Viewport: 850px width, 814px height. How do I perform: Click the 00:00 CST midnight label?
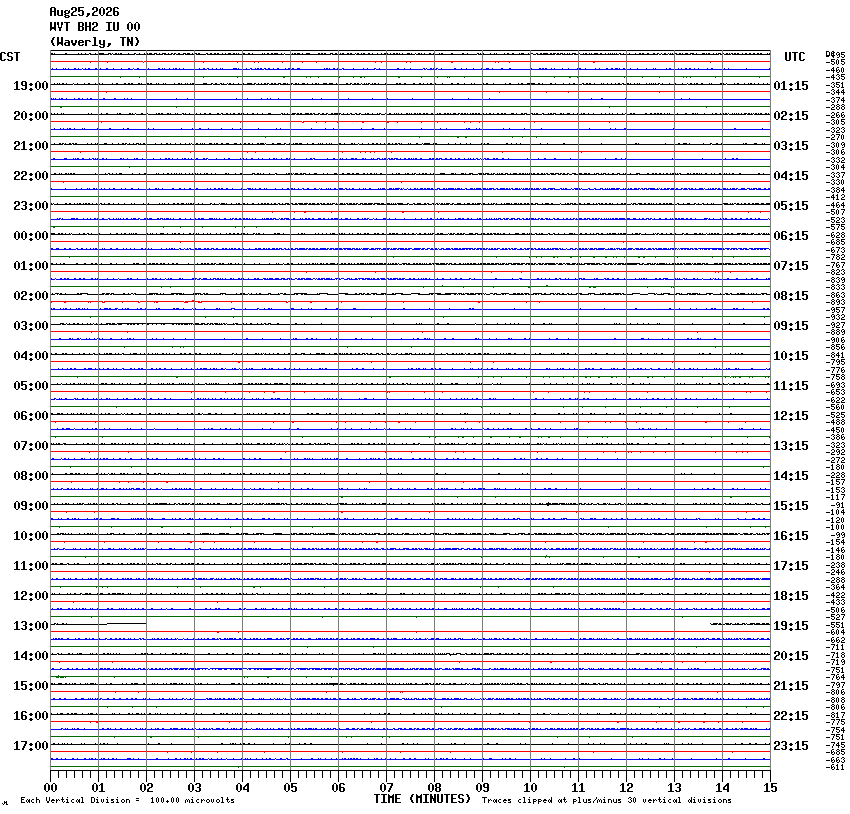click(31, 236)
